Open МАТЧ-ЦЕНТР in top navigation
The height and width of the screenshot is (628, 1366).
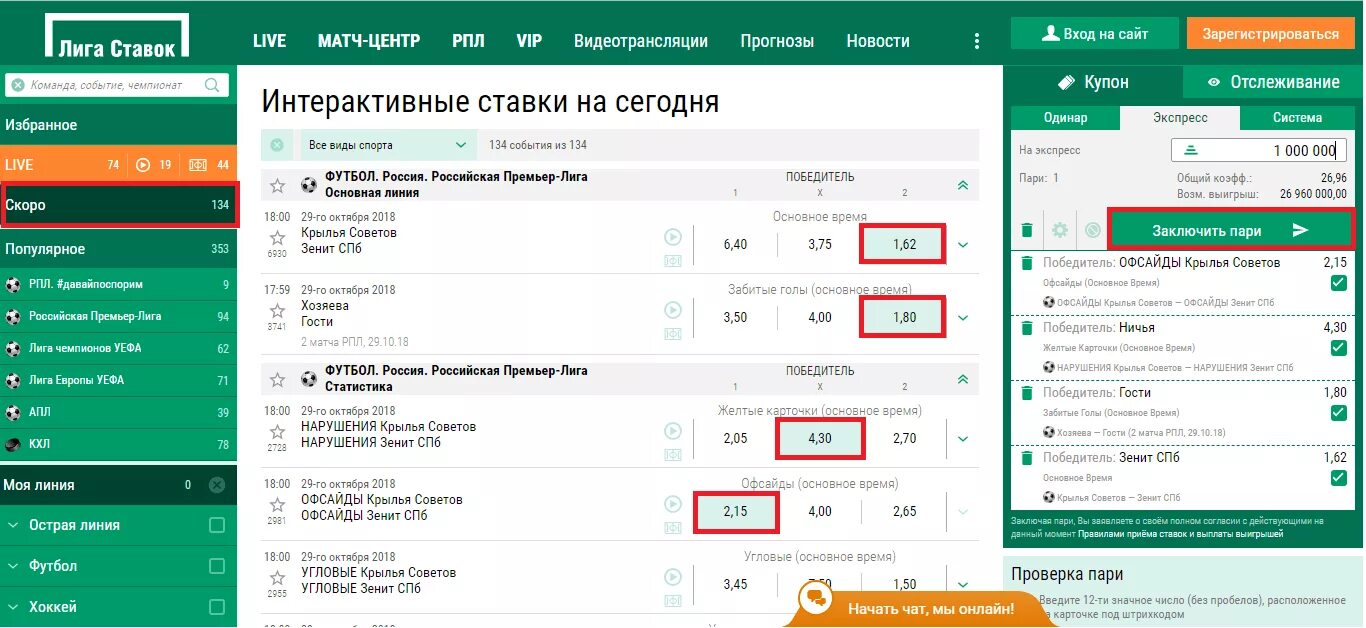(369, 41)
